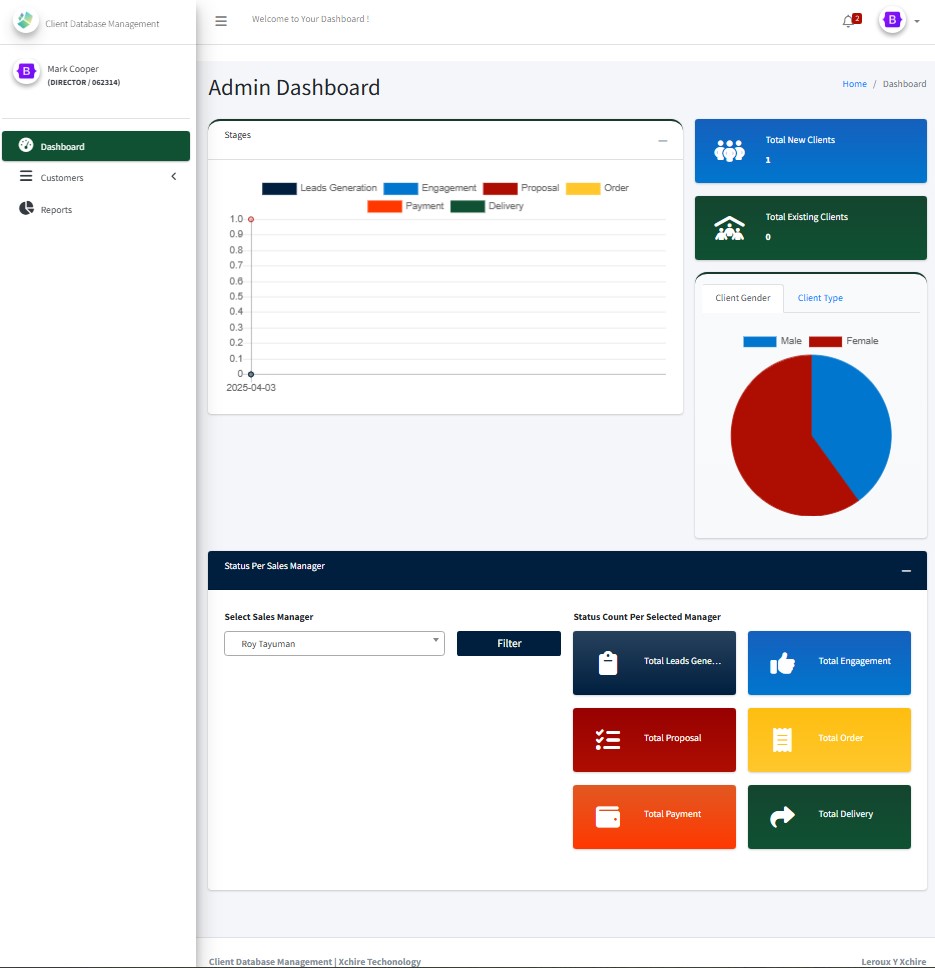Click the Admin Dashboard heading
Viewport: 935px width, 968px height.
point(294,88)
